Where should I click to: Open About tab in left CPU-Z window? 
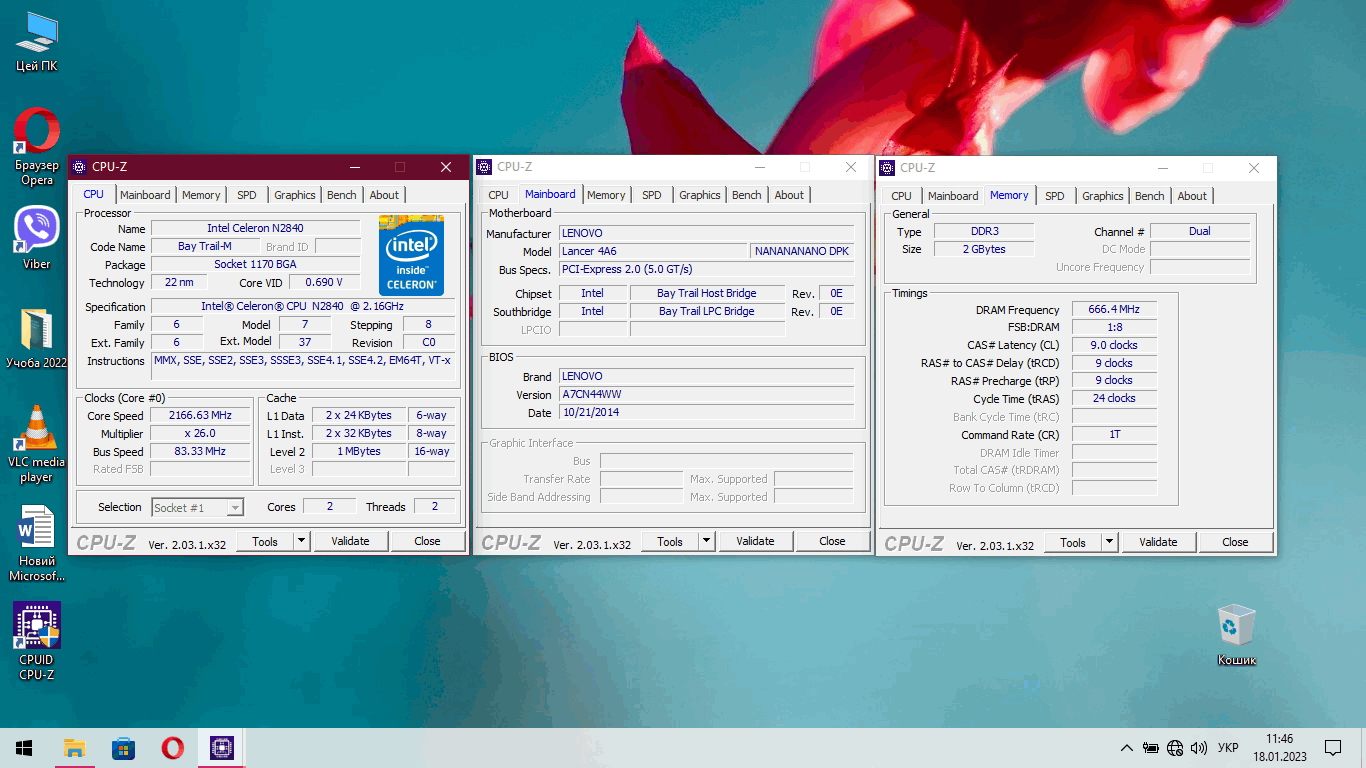[x=384, y=195]
